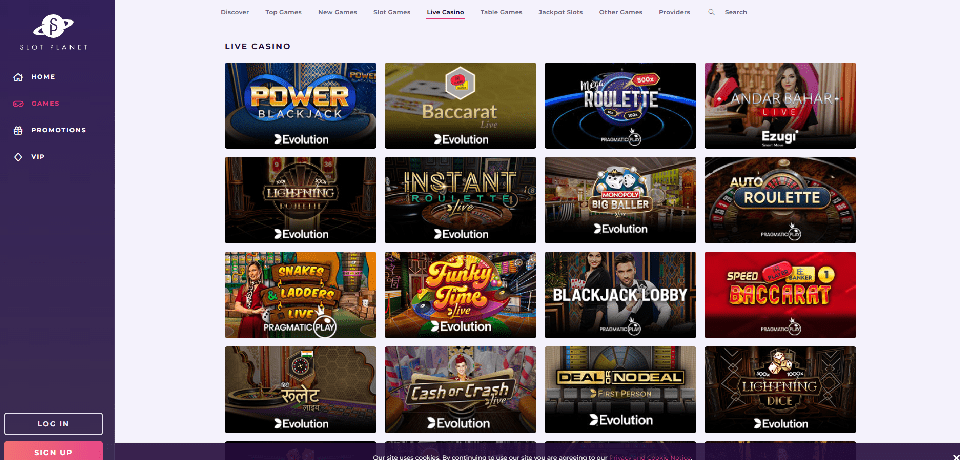Click the Promotions gift icon
Screen dimensions: 960x460
click(x=18, y=130)
